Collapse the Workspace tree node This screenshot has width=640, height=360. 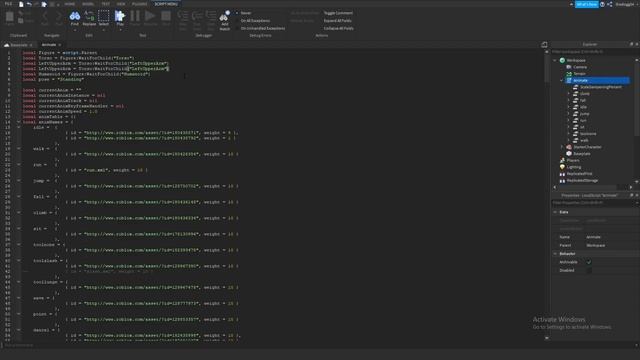[x=555, y=60]
